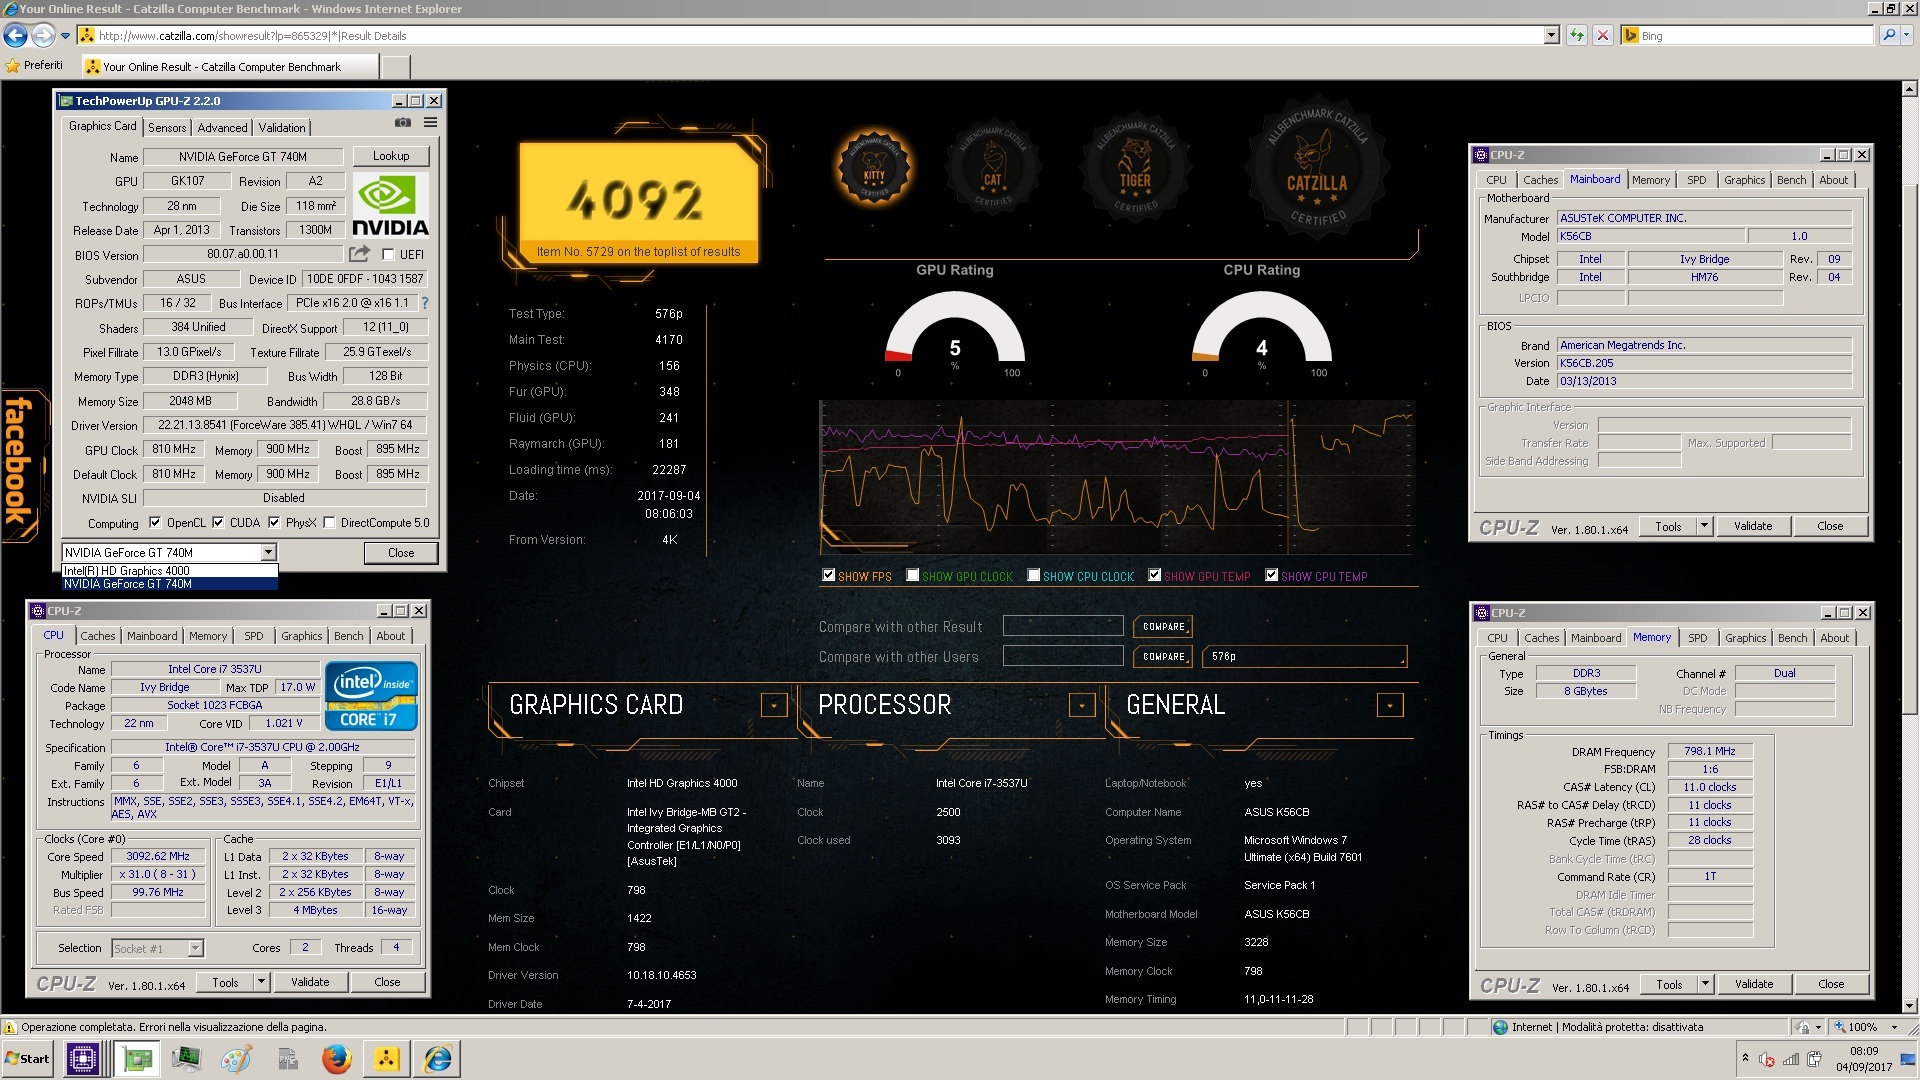Click the Catzilla yellow taskbar icon
1920x1080 pixels.
[387, 1059]
